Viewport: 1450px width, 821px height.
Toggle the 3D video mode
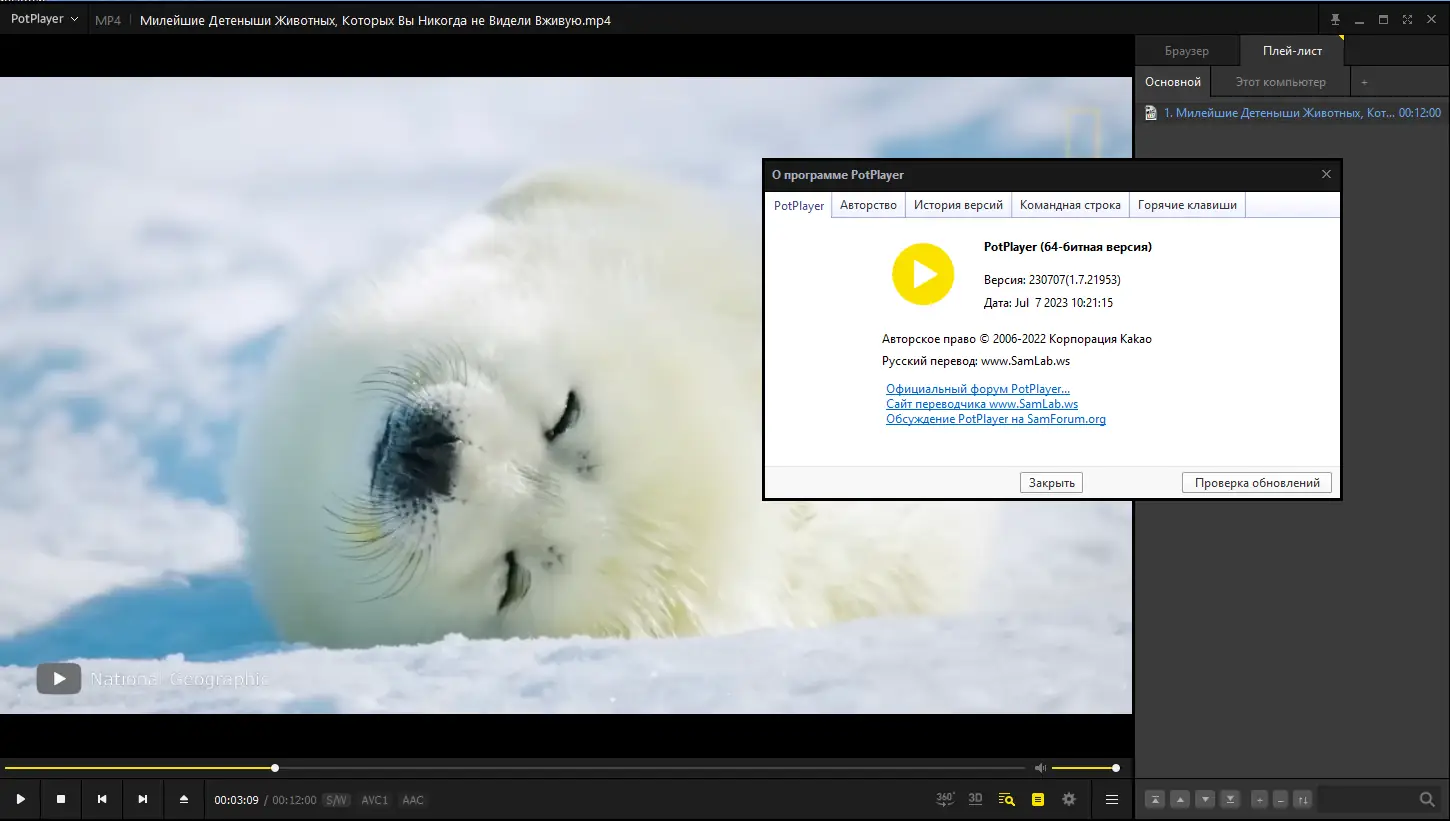coord(976,799)
